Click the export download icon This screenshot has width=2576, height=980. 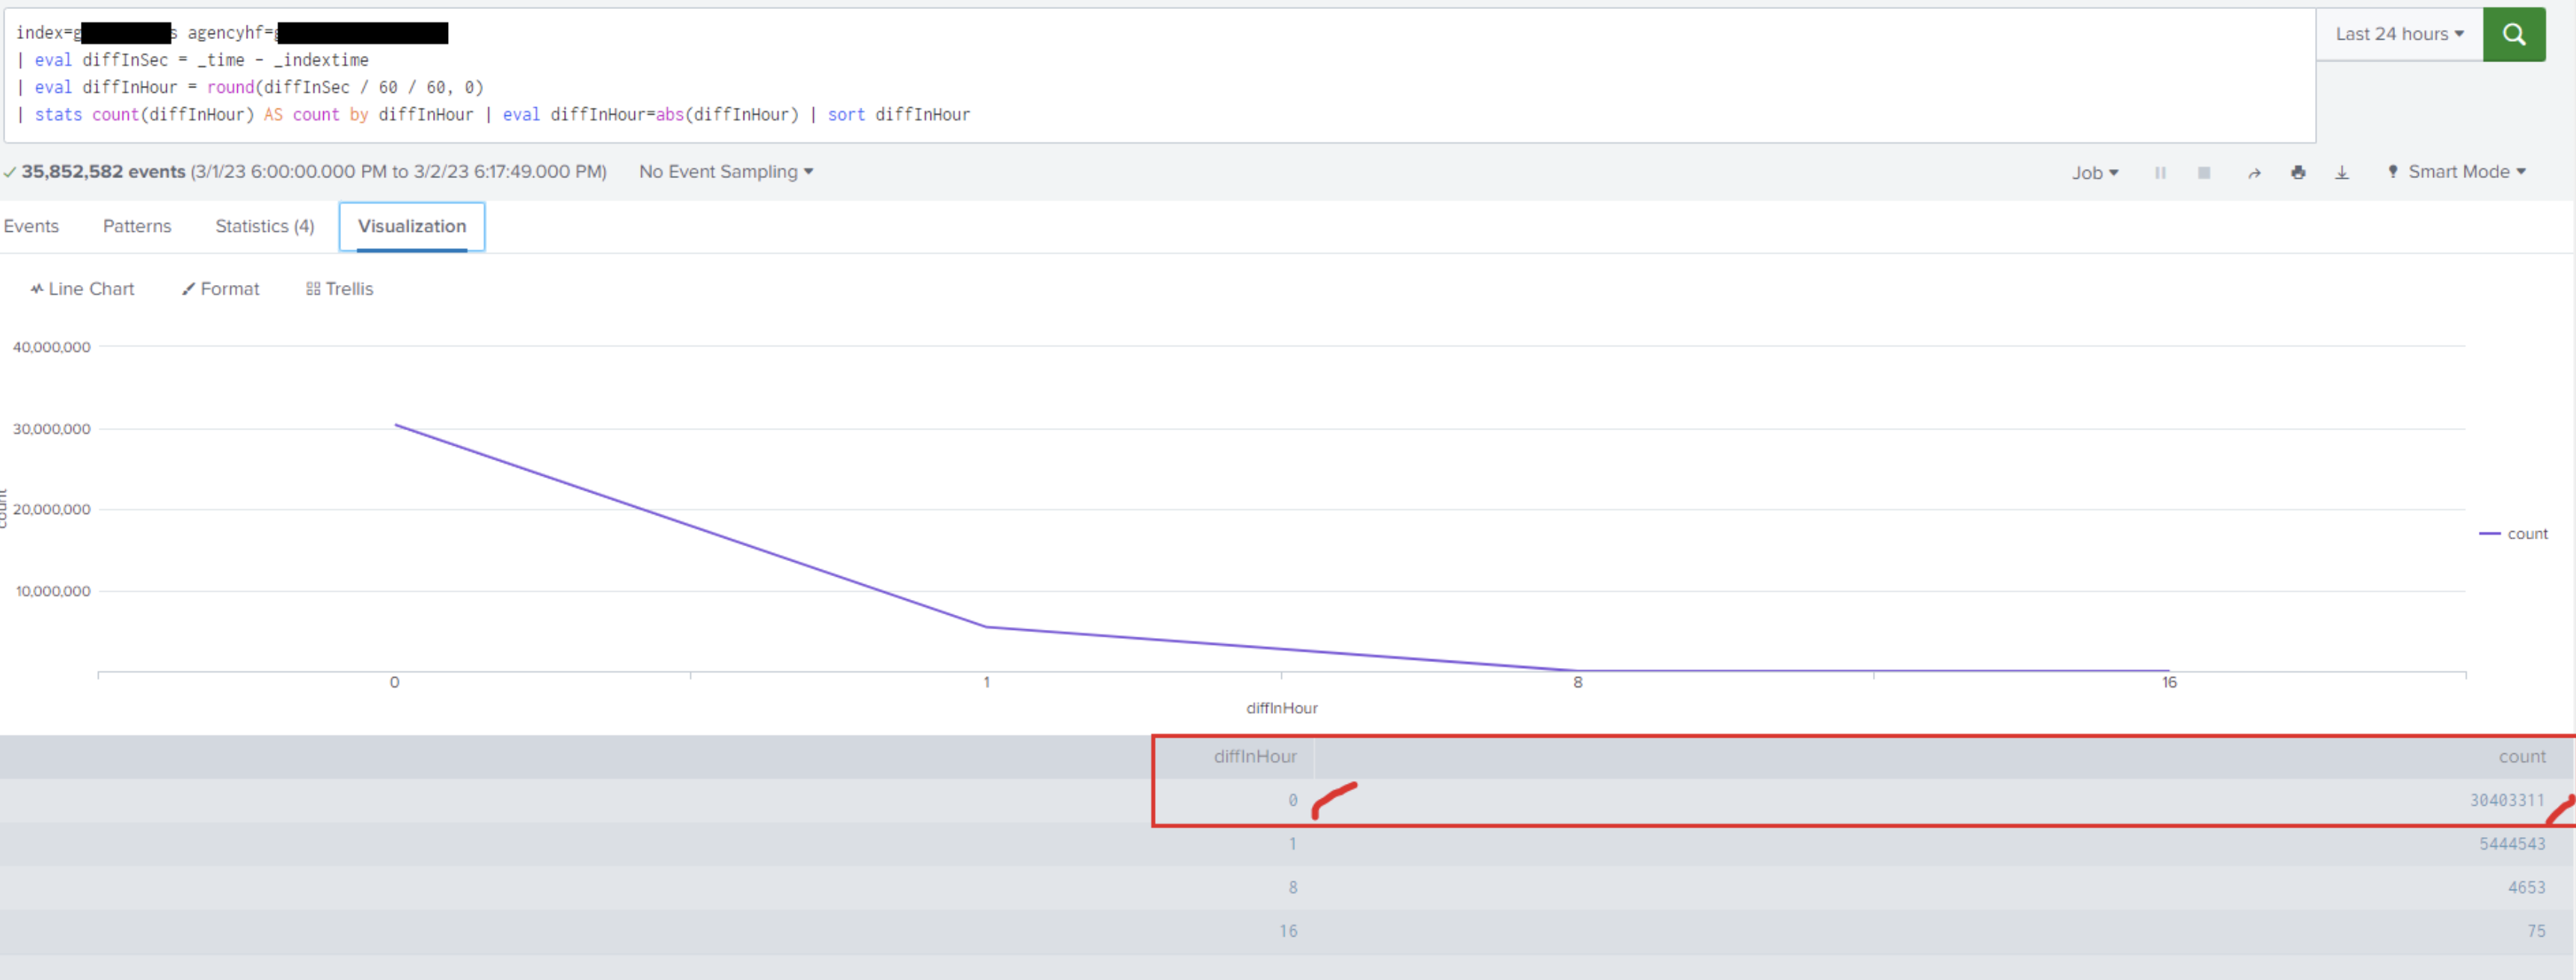[2341, 173]
